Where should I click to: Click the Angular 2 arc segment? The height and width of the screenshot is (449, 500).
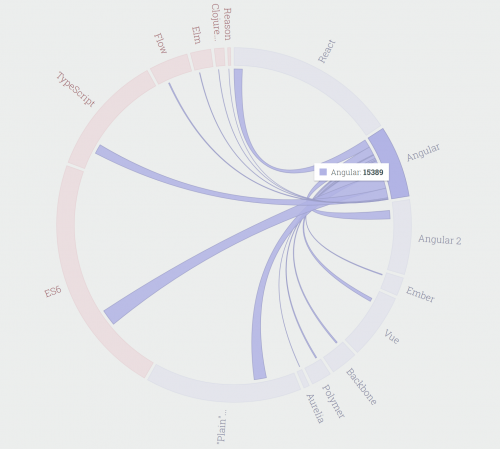click(x=400, y=237)
